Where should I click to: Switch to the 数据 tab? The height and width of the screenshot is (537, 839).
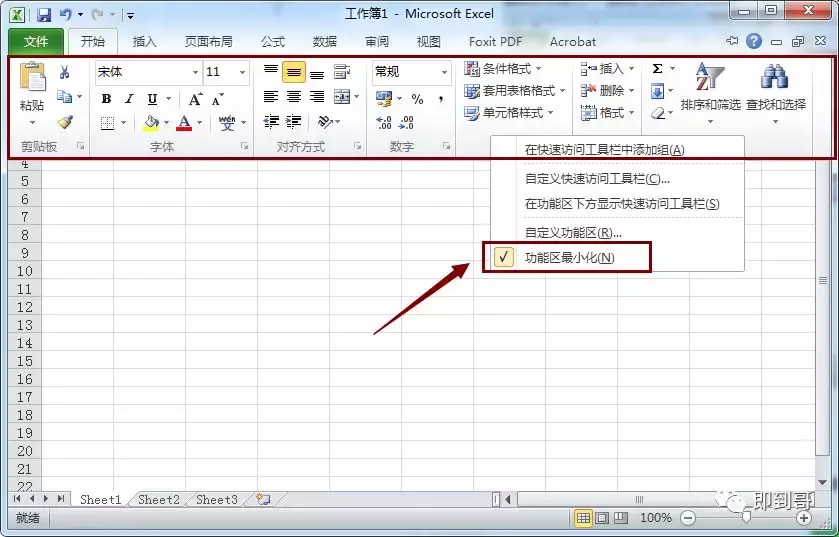tap(325, 42)
